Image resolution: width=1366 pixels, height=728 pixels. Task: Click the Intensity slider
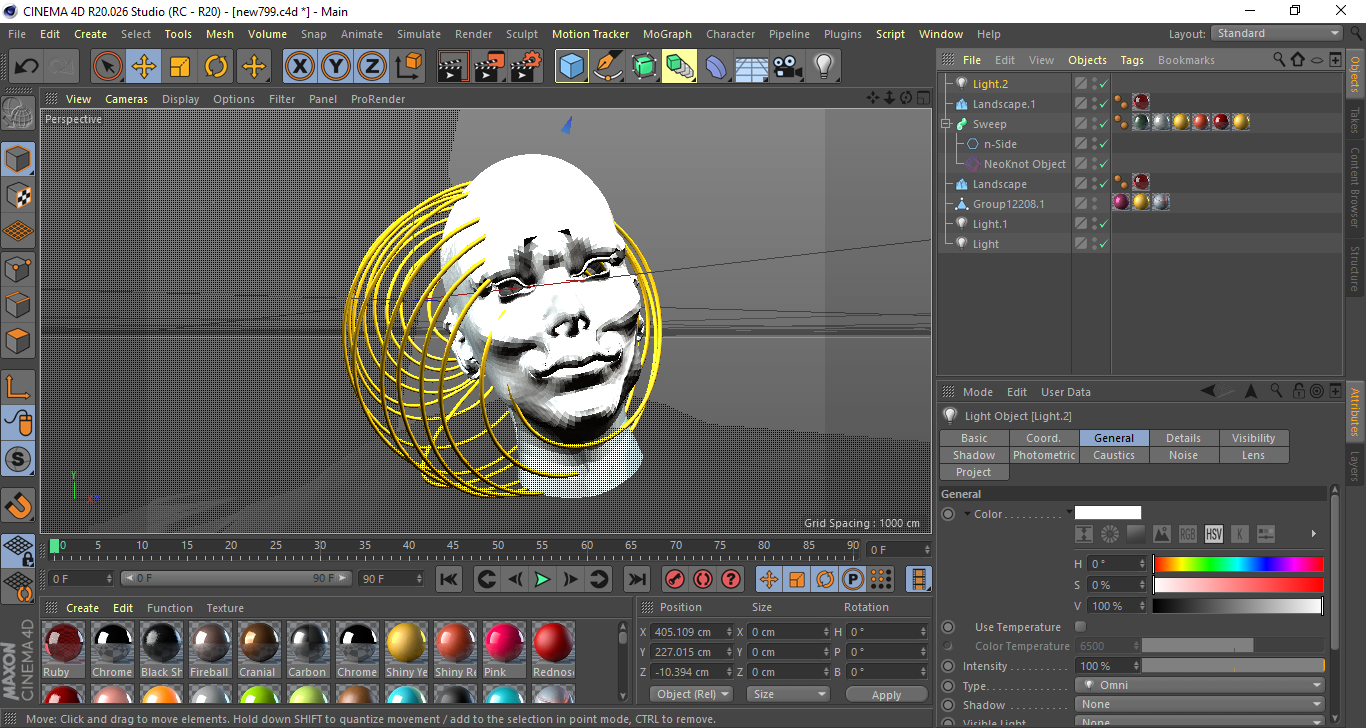pos(1233,666)
